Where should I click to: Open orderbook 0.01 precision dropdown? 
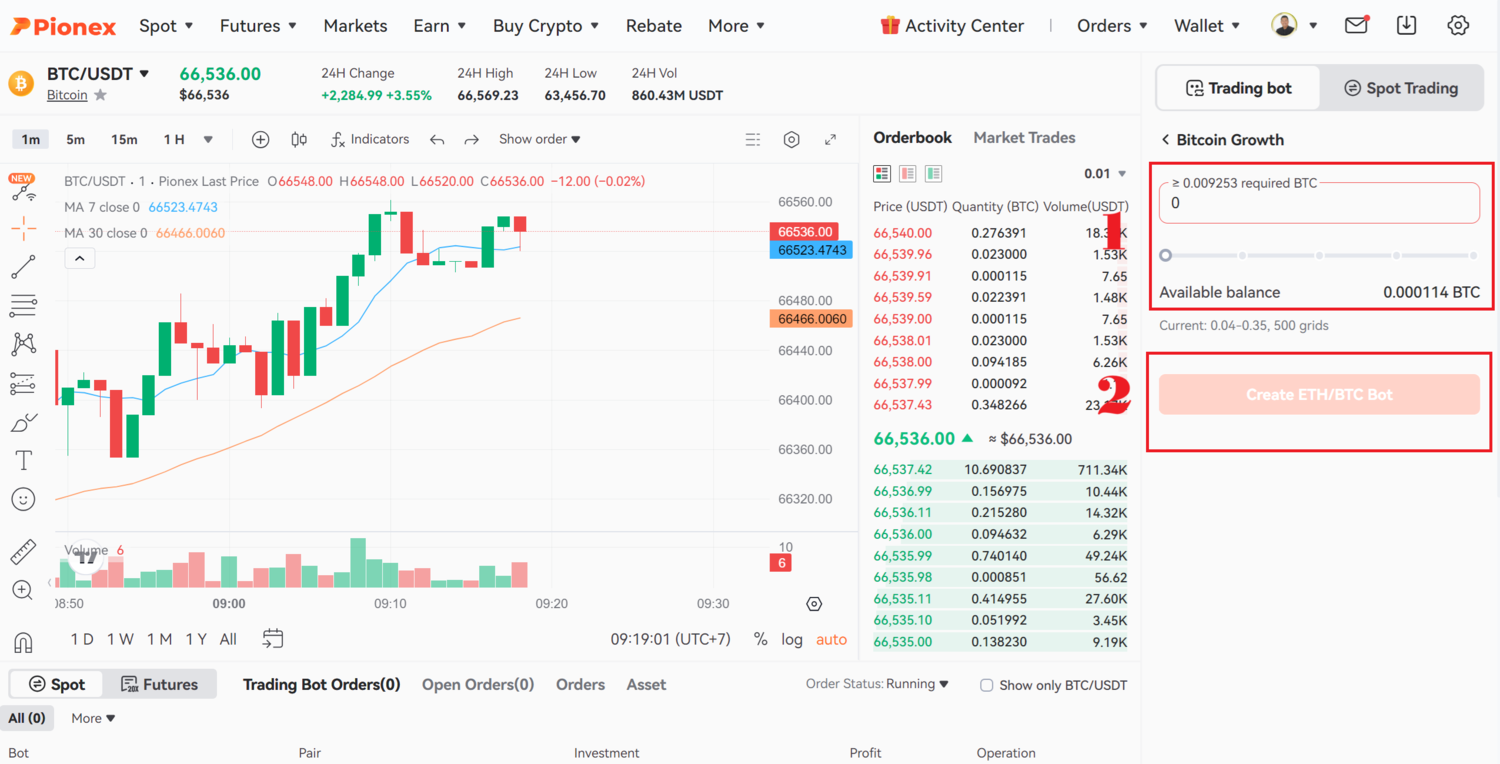[1105, 174]
